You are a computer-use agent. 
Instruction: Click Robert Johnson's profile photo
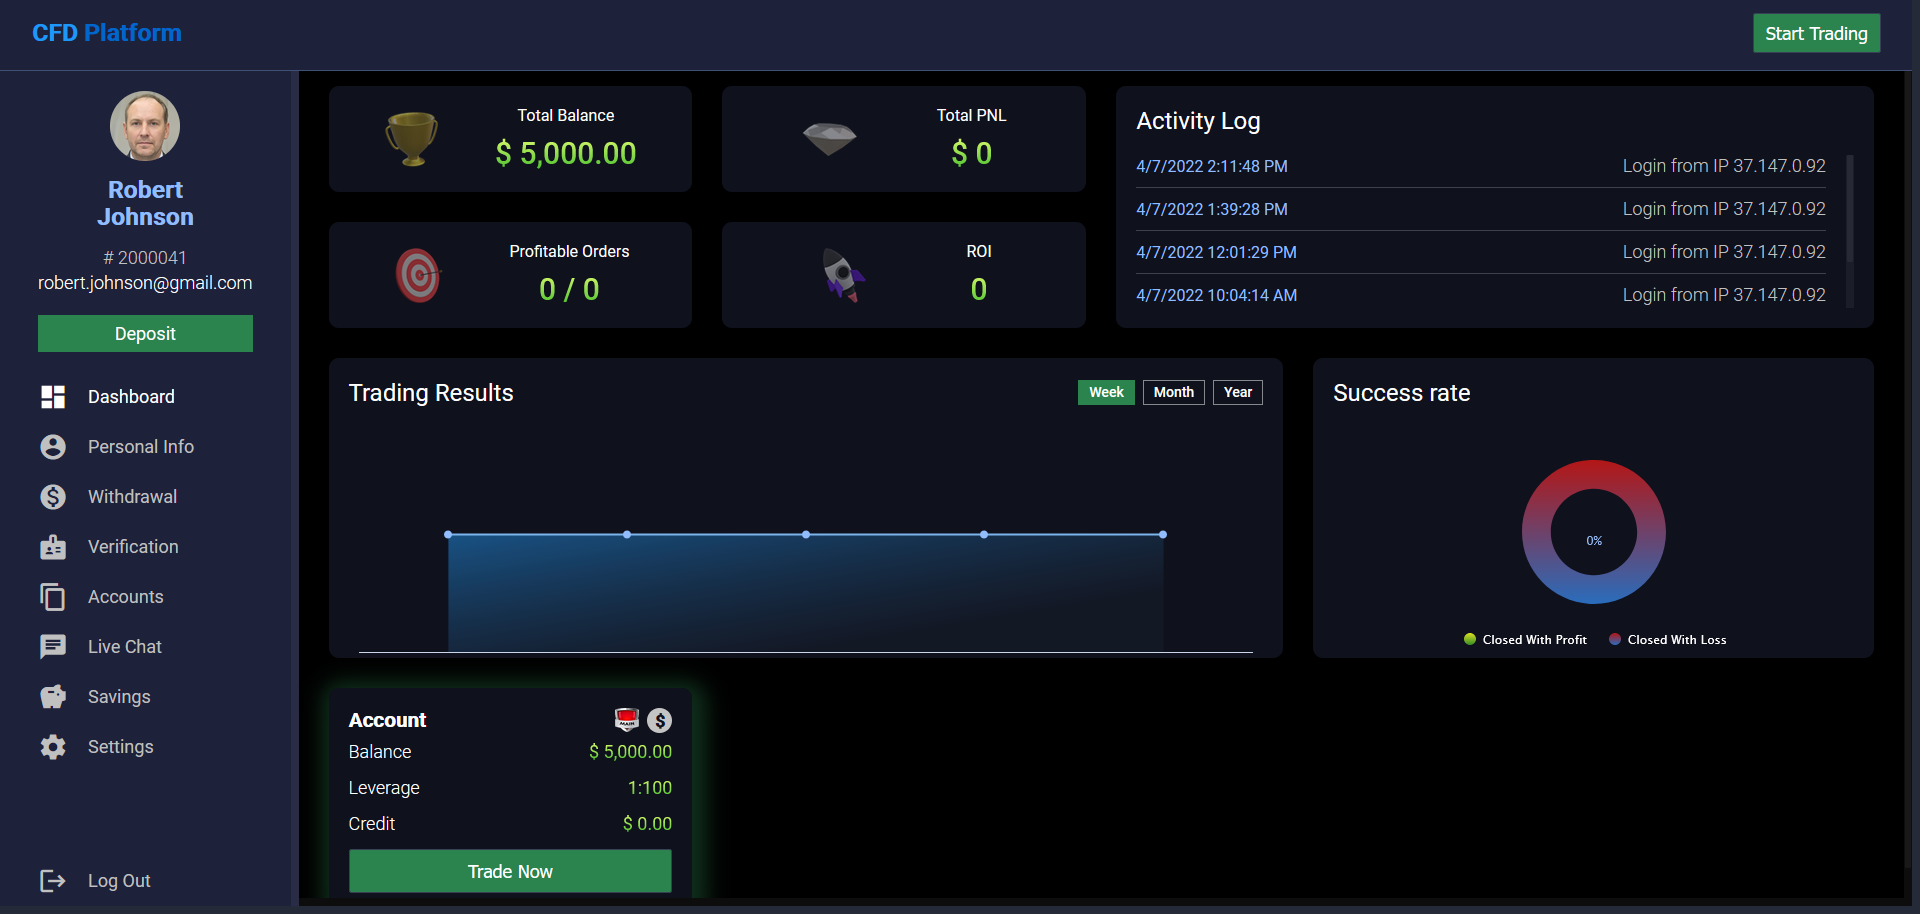pyautogui.click(x=145, y=127)
